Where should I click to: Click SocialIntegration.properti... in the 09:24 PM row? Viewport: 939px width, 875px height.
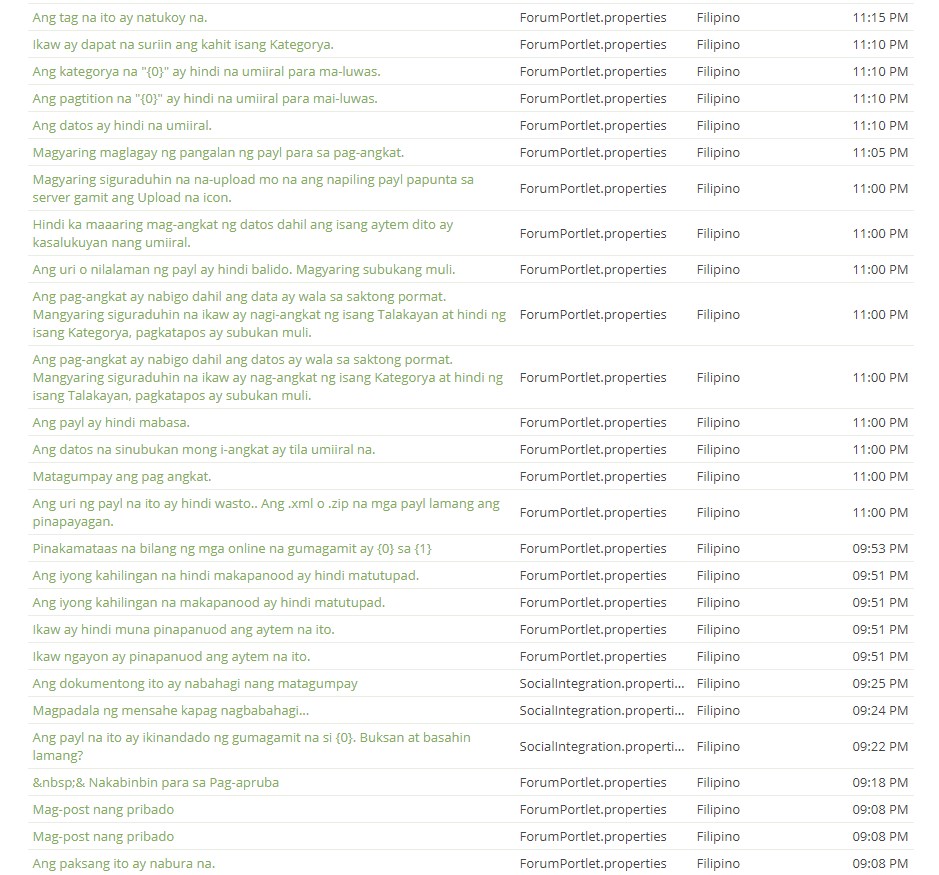(x=602, y=710)
